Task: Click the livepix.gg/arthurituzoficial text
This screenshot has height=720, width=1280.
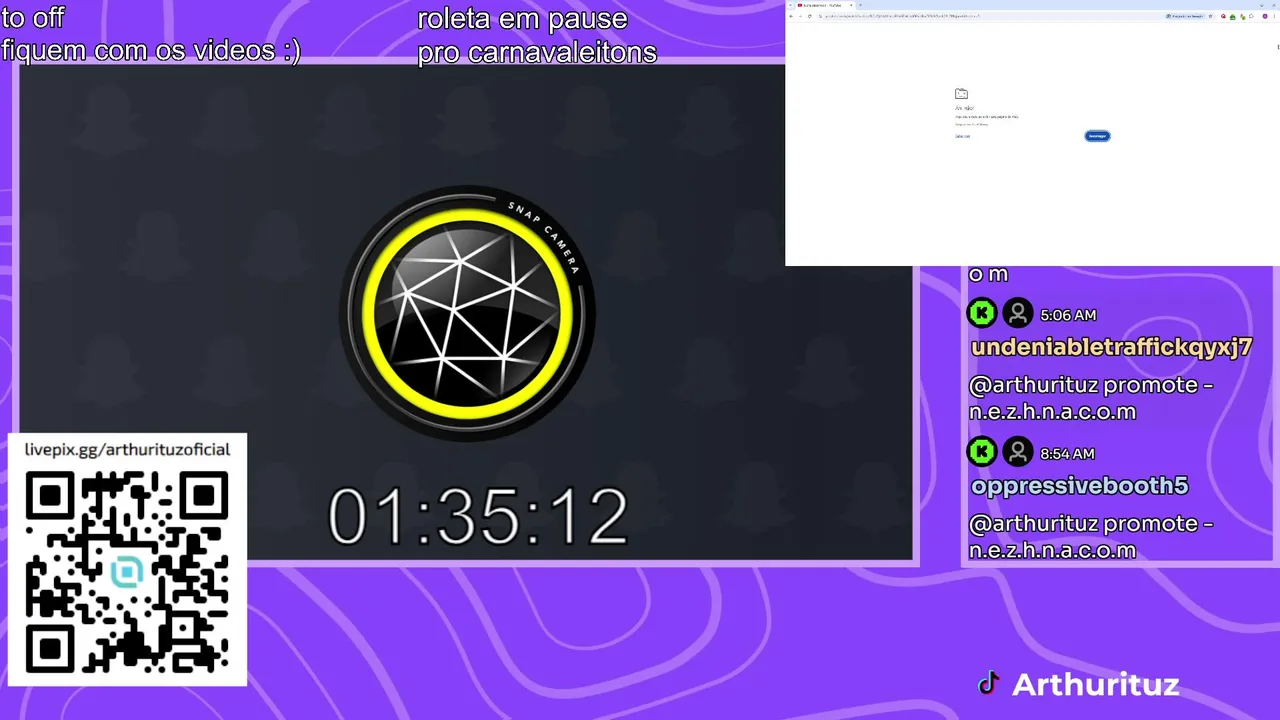Action: [127, 450]
